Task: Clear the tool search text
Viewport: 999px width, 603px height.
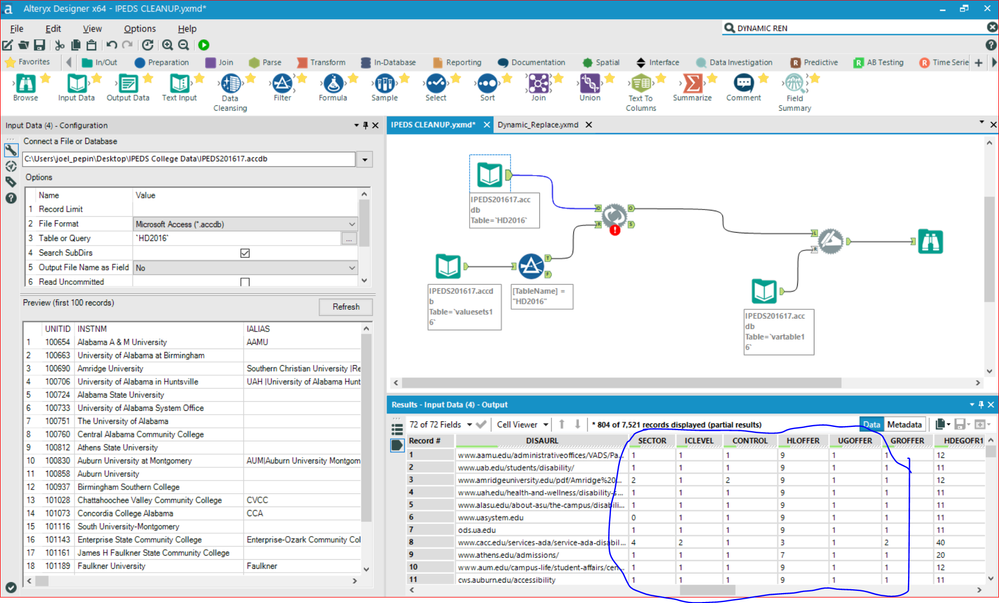Action: click(x=992, y=27)
